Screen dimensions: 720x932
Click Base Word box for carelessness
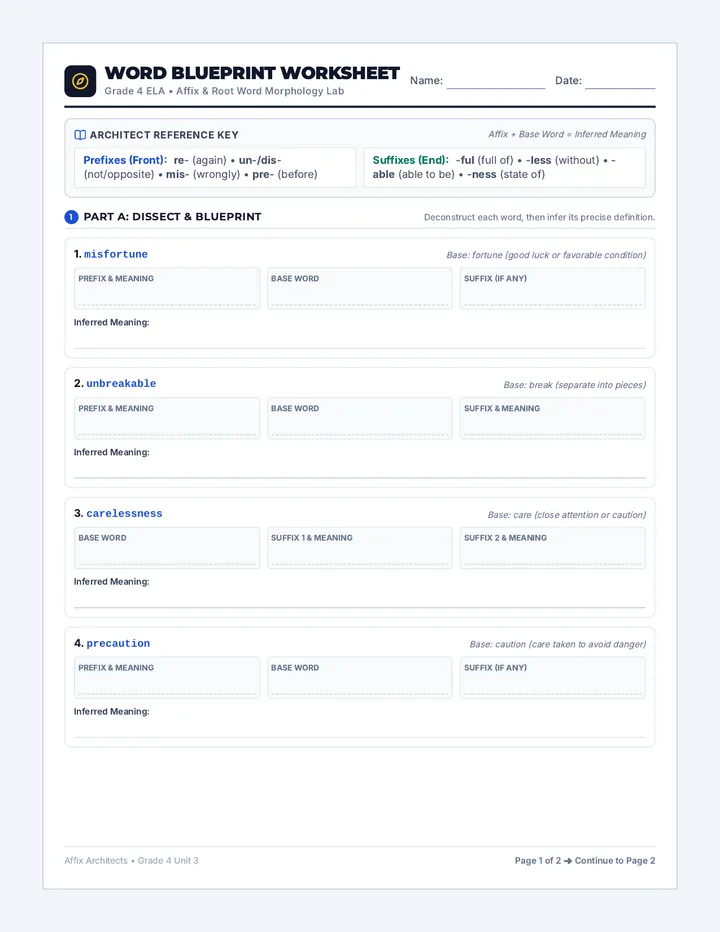tap(167, 547)
